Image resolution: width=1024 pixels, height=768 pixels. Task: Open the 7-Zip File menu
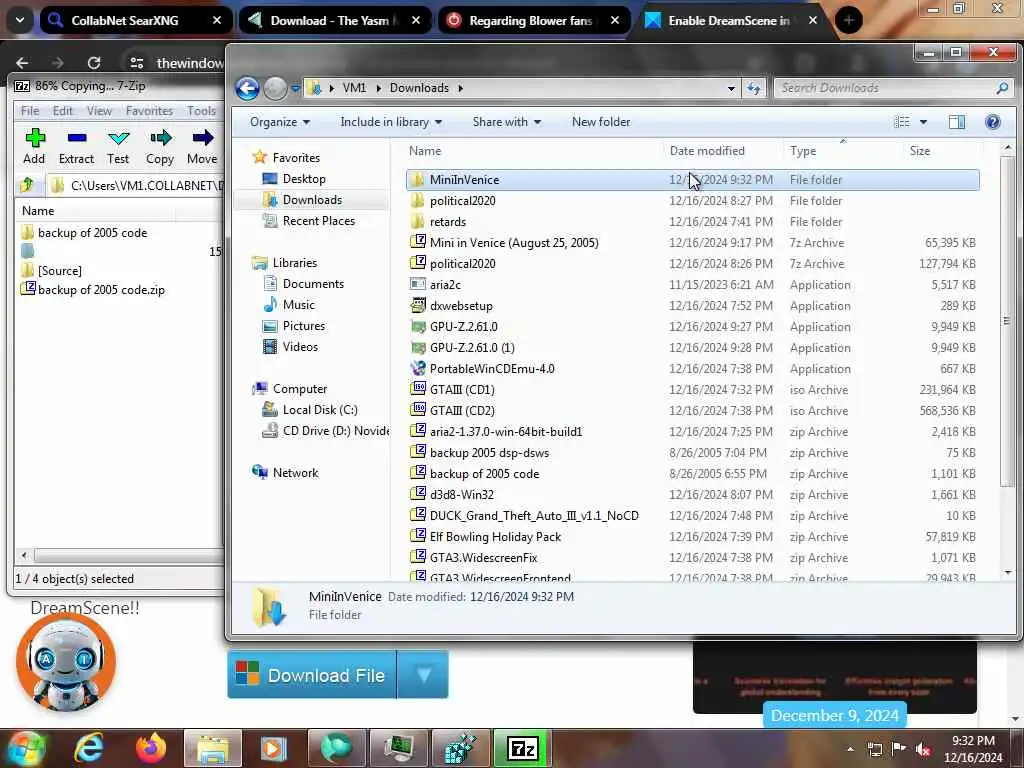[x=29, y=110]
